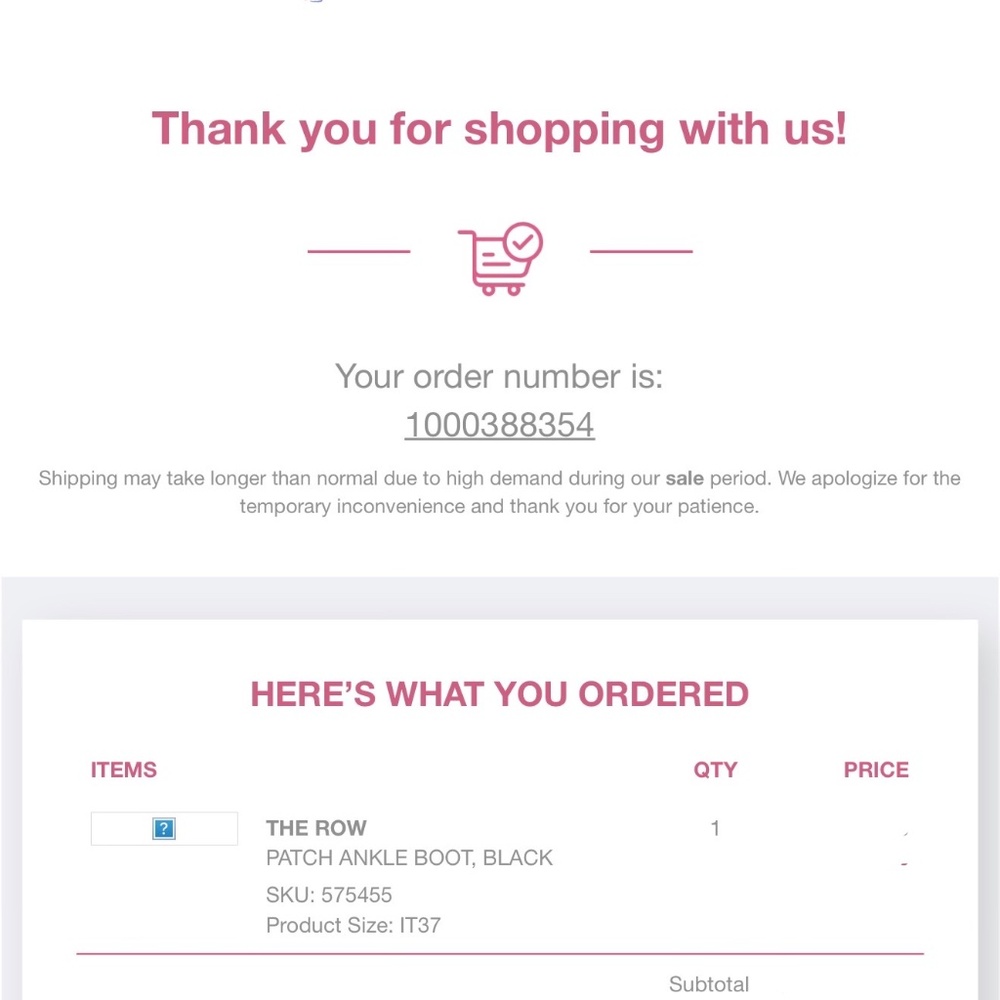Click the bold word "sale" in shipping notice

point(684,478)
